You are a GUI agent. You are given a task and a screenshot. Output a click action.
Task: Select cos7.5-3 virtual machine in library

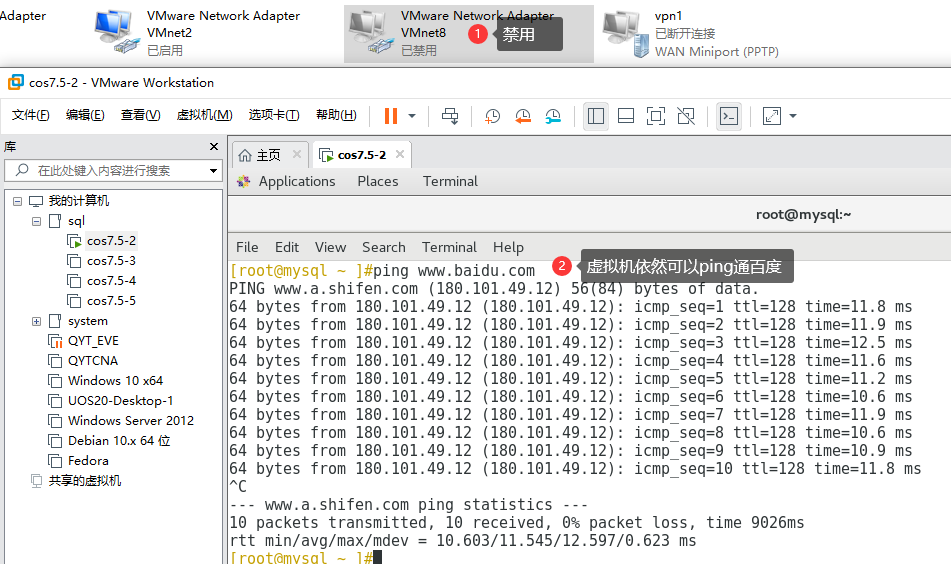pos(111,261)
